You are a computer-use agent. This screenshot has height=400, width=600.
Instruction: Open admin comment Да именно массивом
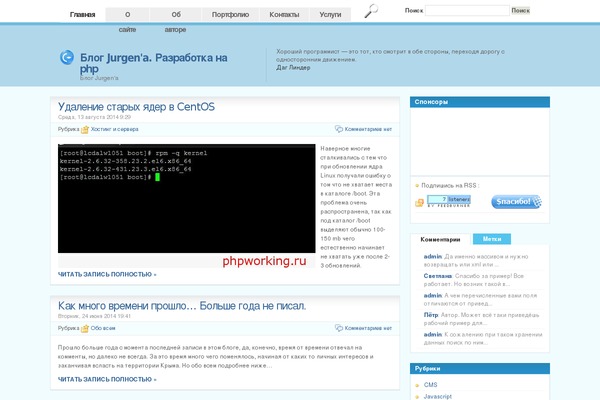point(476,261)
